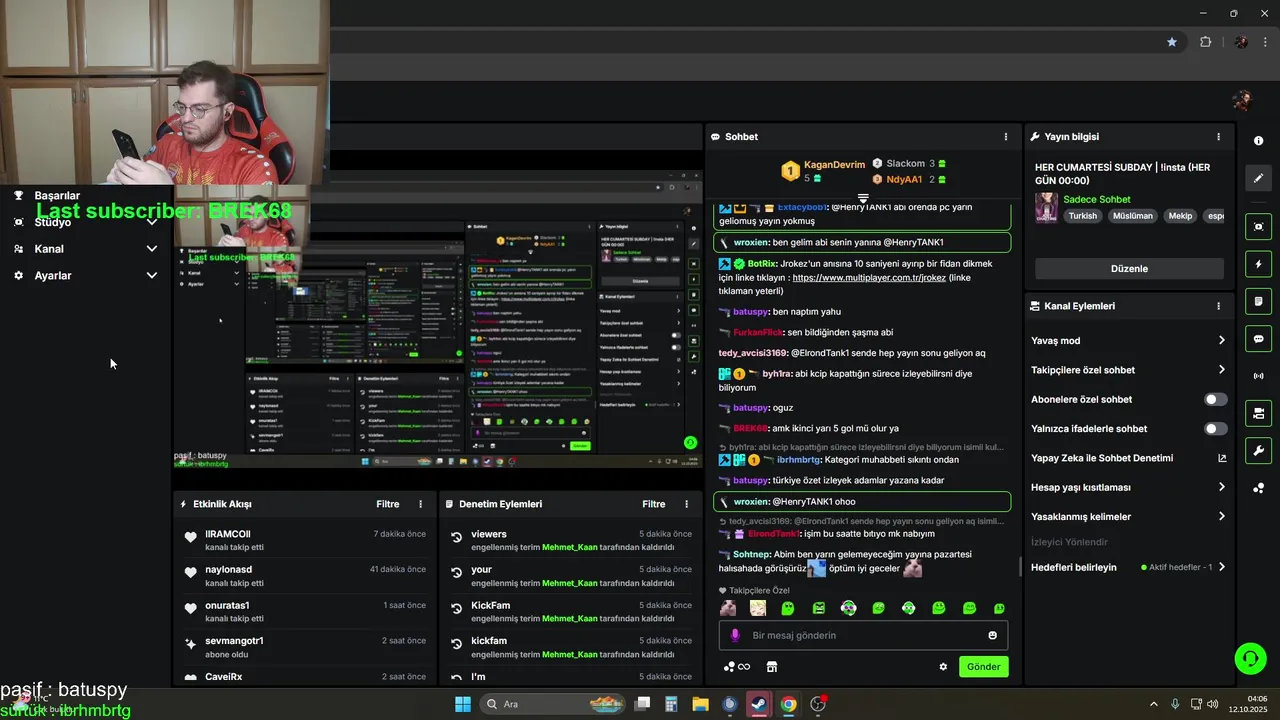
Task: Open OBS Studio from the taskbar
Action: click(x=818, y=704)
